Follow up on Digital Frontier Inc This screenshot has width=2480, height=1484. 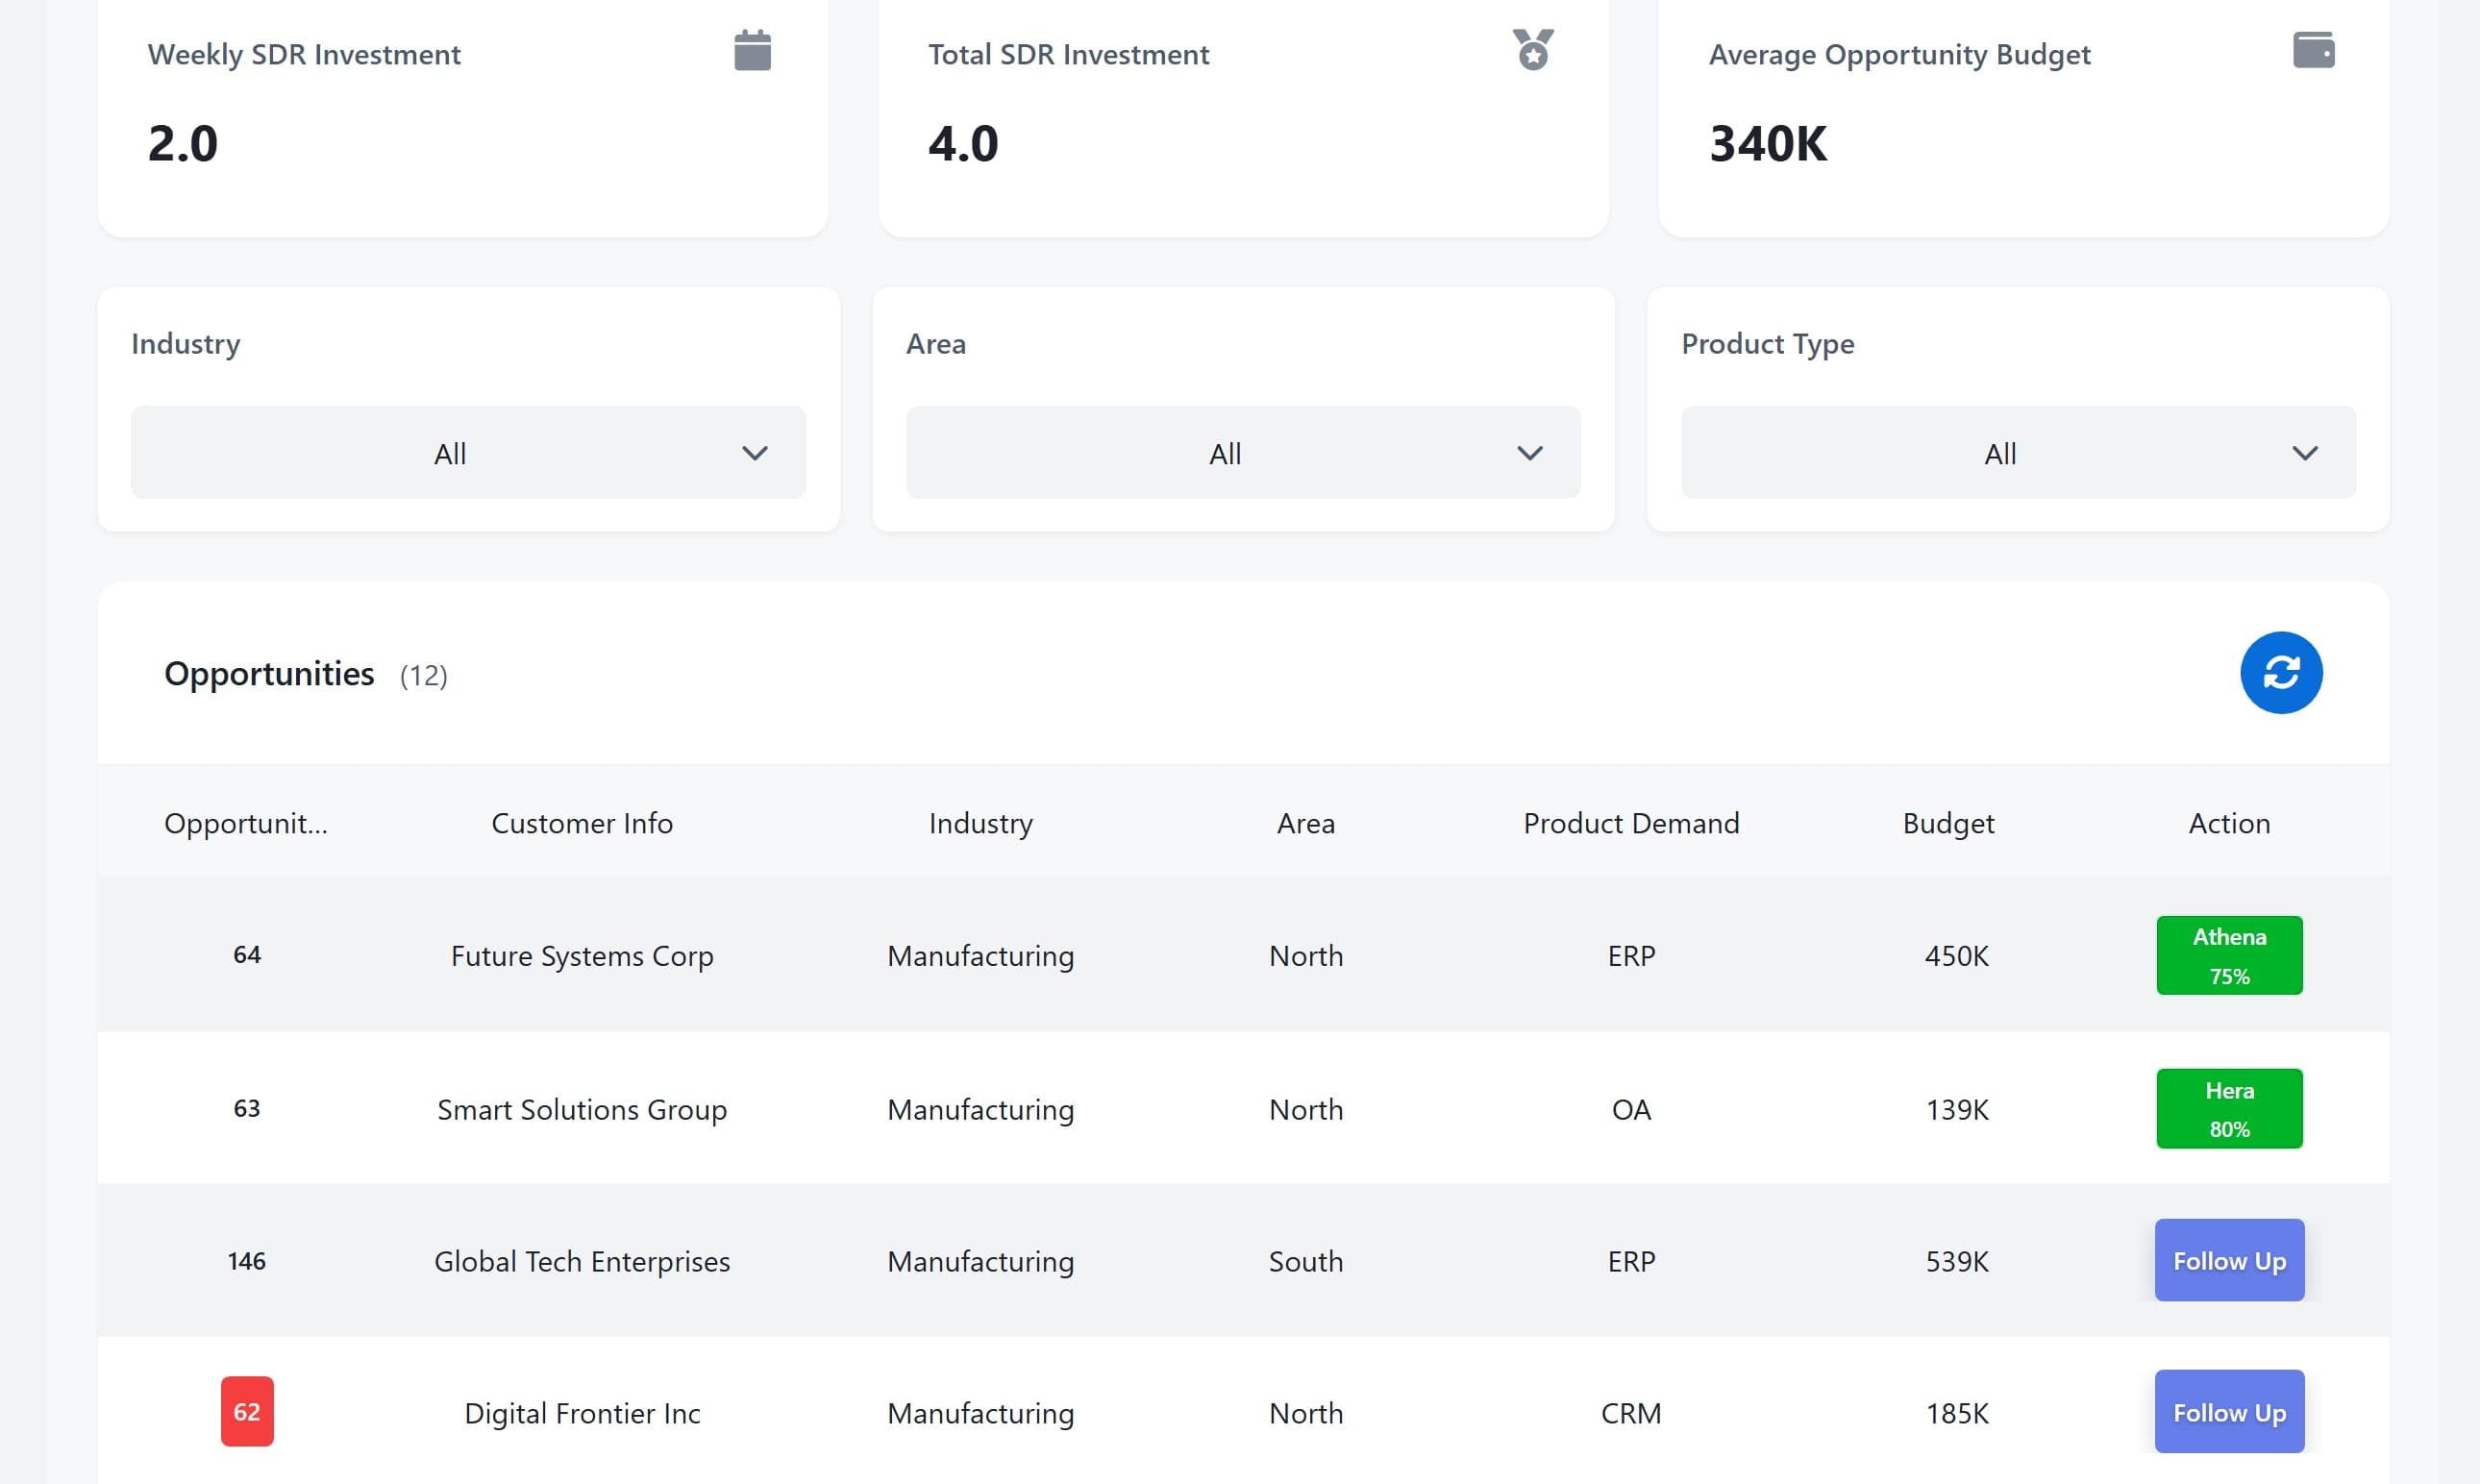click(2228, 1411)
